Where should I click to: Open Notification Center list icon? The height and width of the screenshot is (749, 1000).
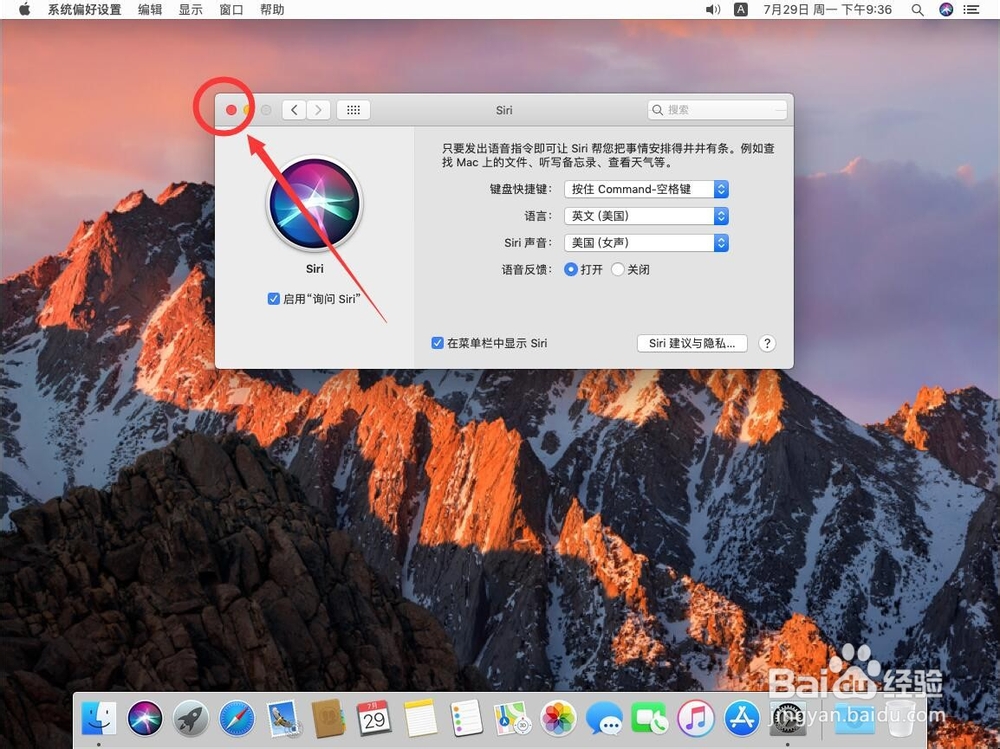971,10
